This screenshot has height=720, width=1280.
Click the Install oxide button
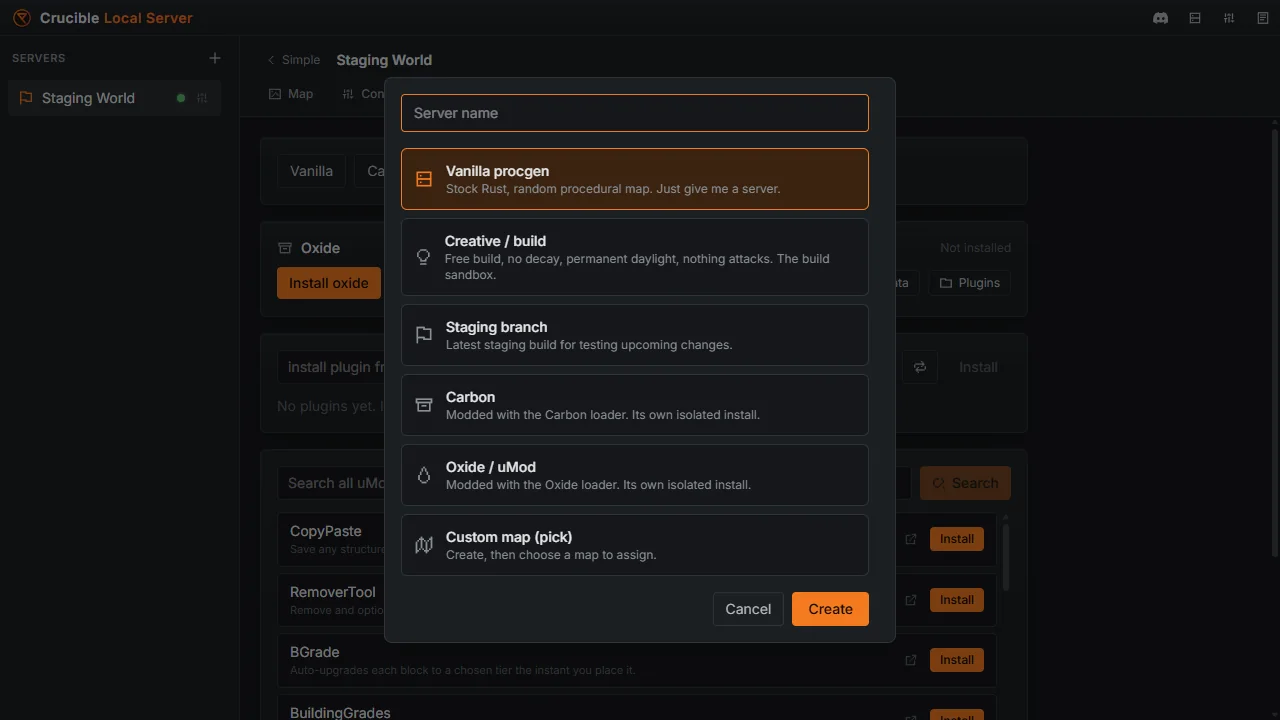[329, 283]
